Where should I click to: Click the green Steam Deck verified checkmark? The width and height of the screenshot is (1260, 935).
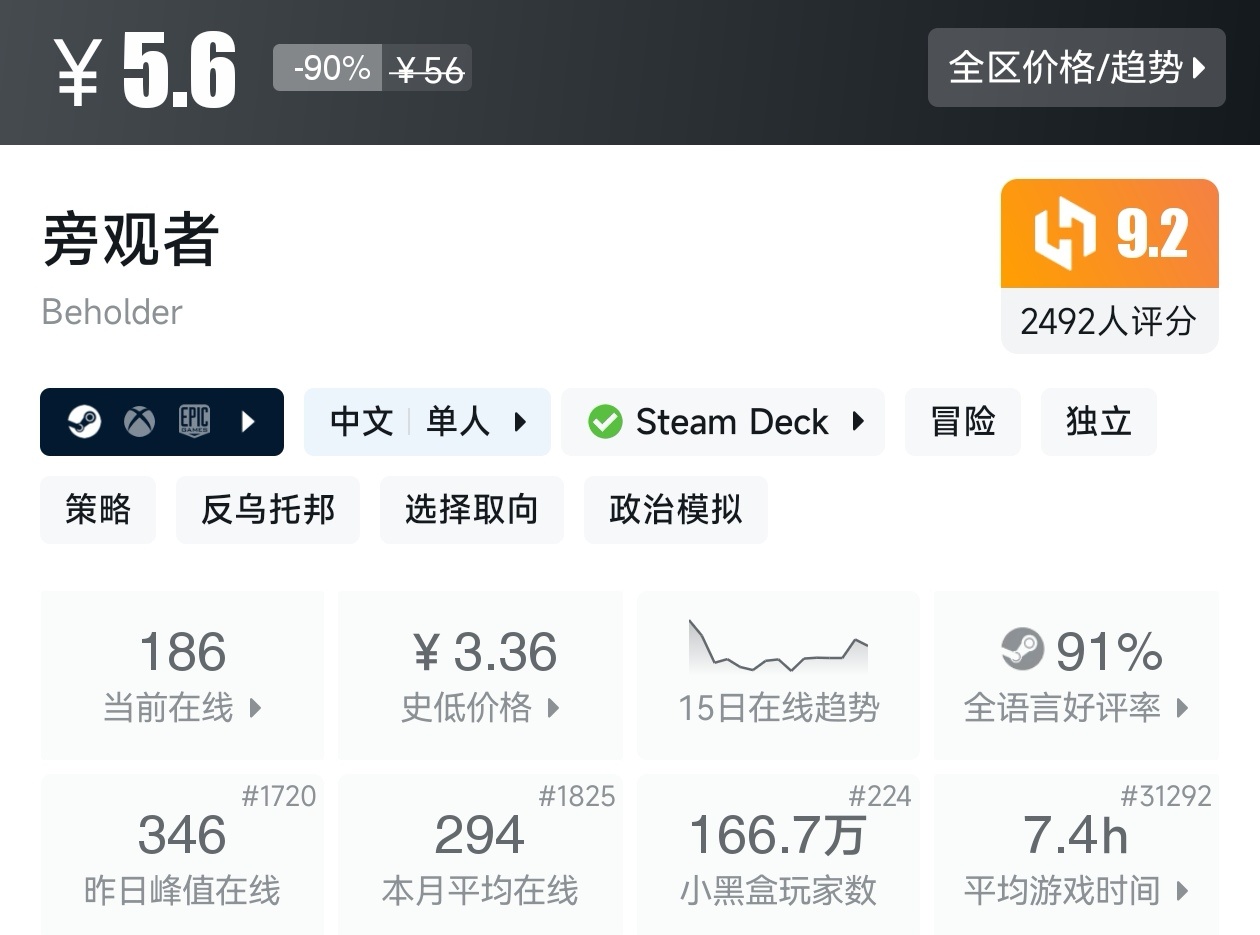pyautogui.click(x=605, y=422)
